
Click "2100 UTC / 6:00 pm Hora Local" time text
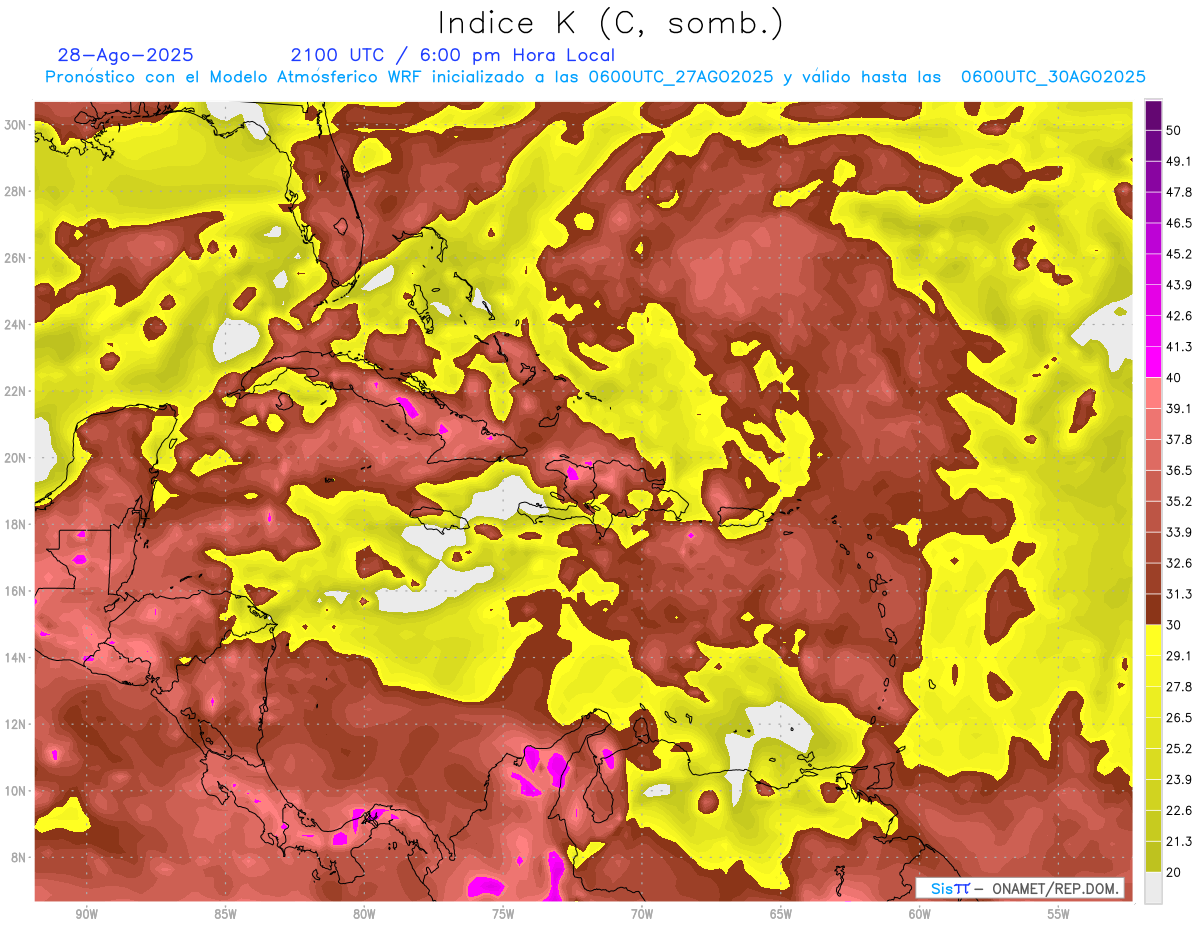(x=453, y=55)
